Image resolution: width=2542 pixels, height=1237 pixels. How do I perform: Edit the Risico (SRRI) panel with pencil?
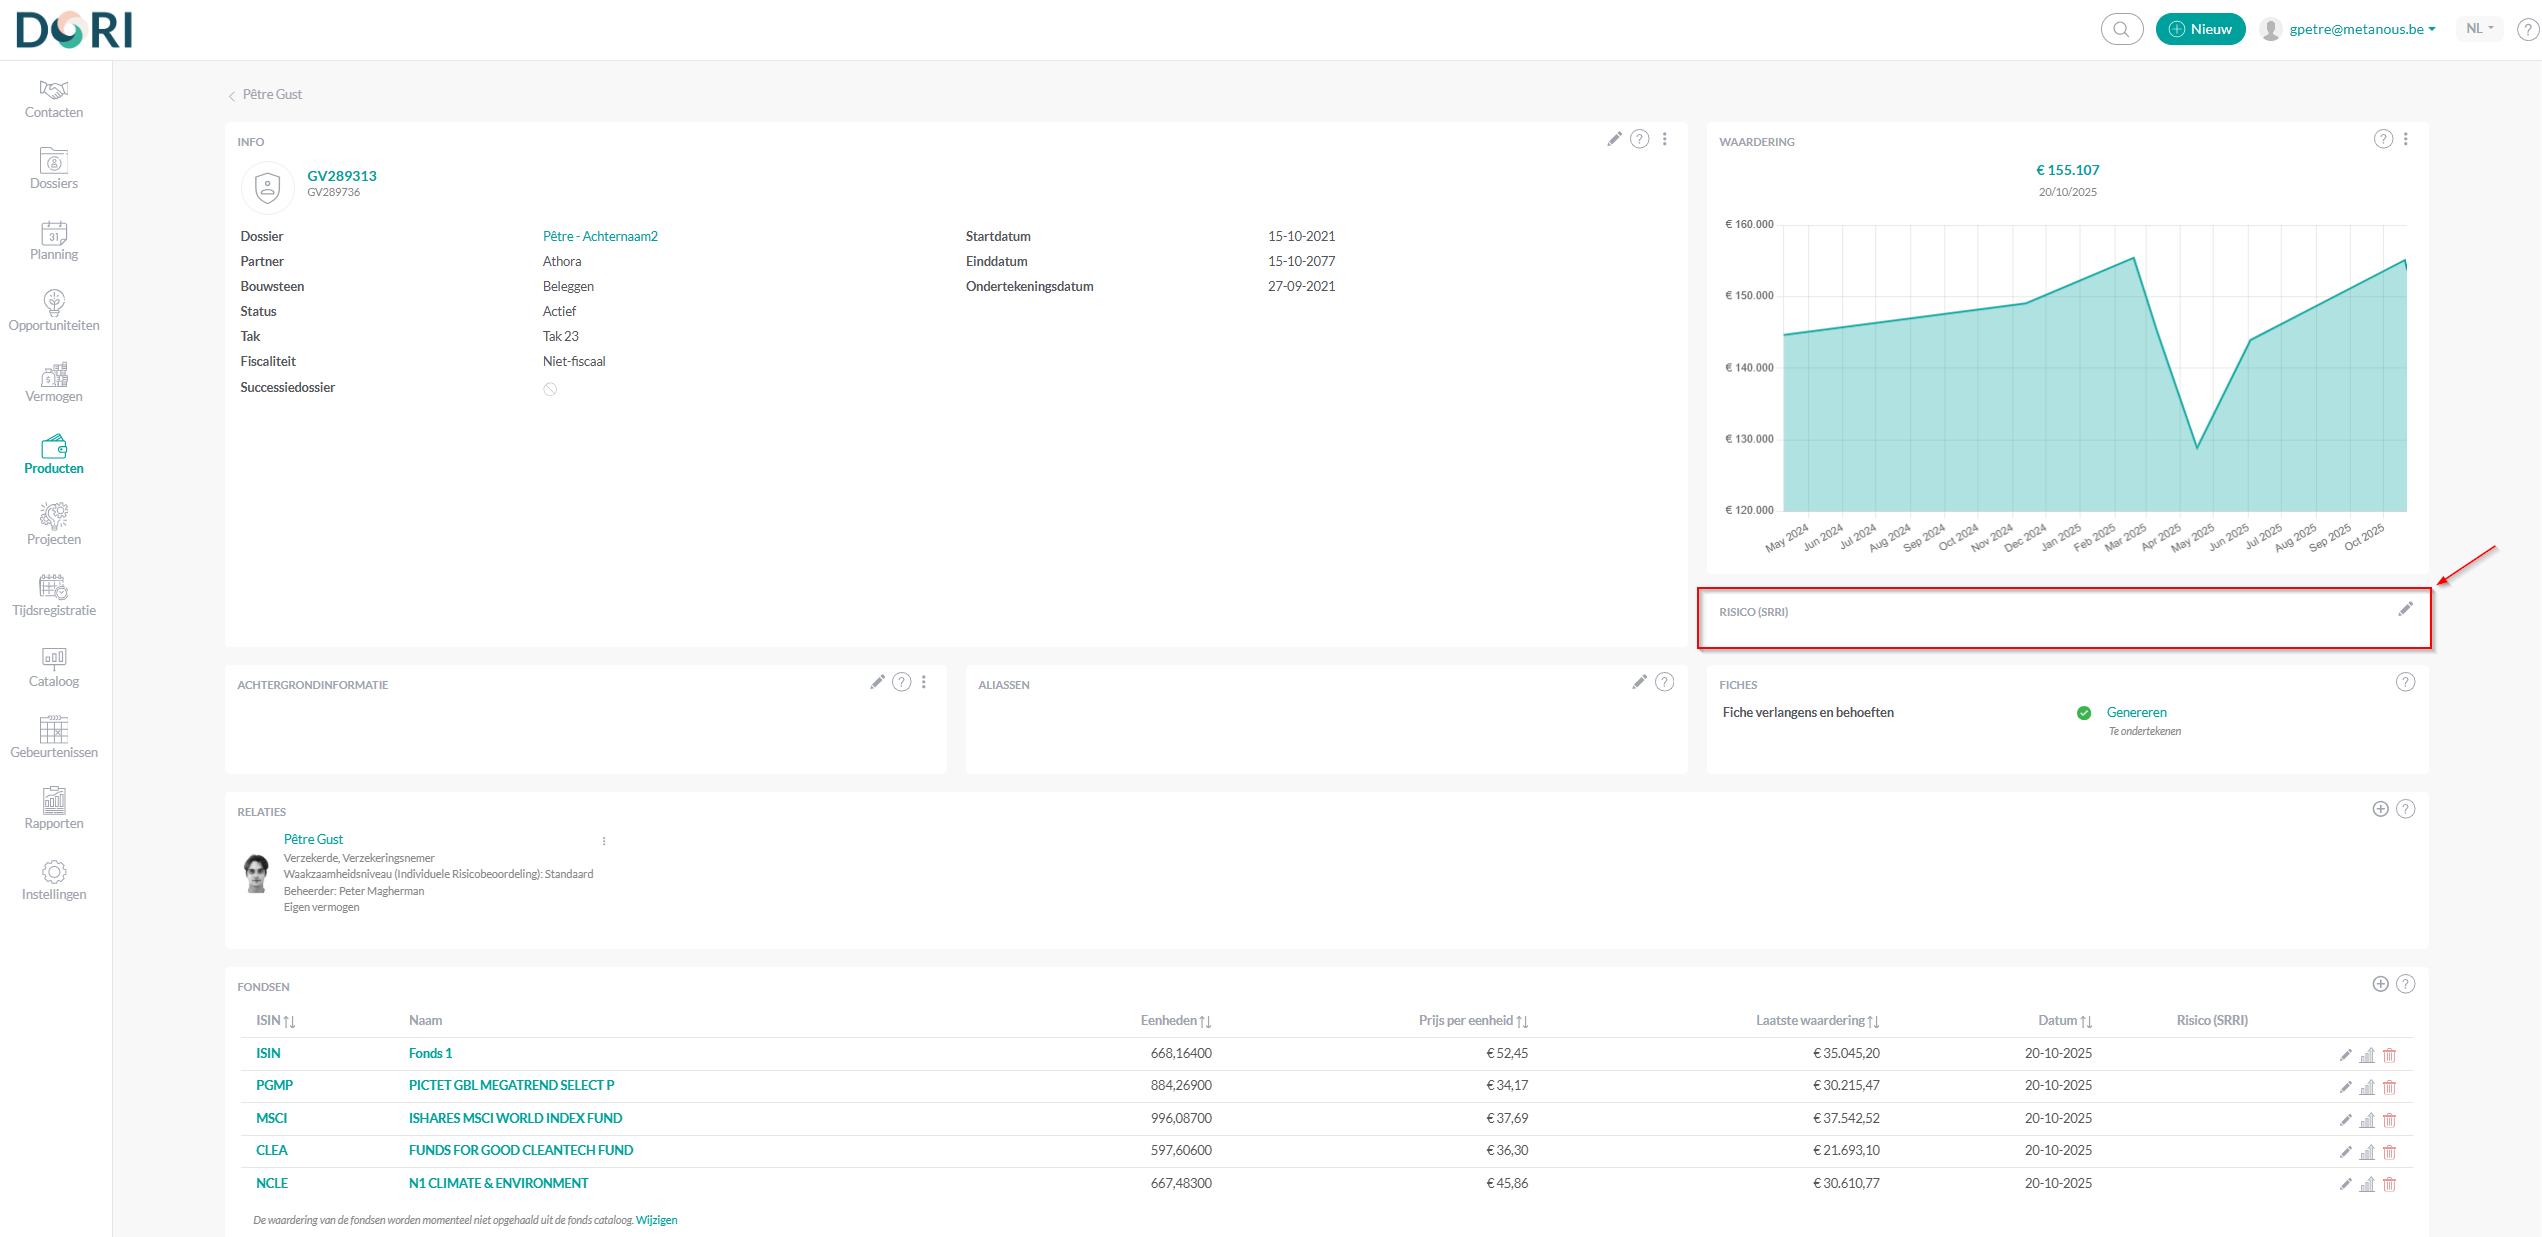coord(2405,609)
